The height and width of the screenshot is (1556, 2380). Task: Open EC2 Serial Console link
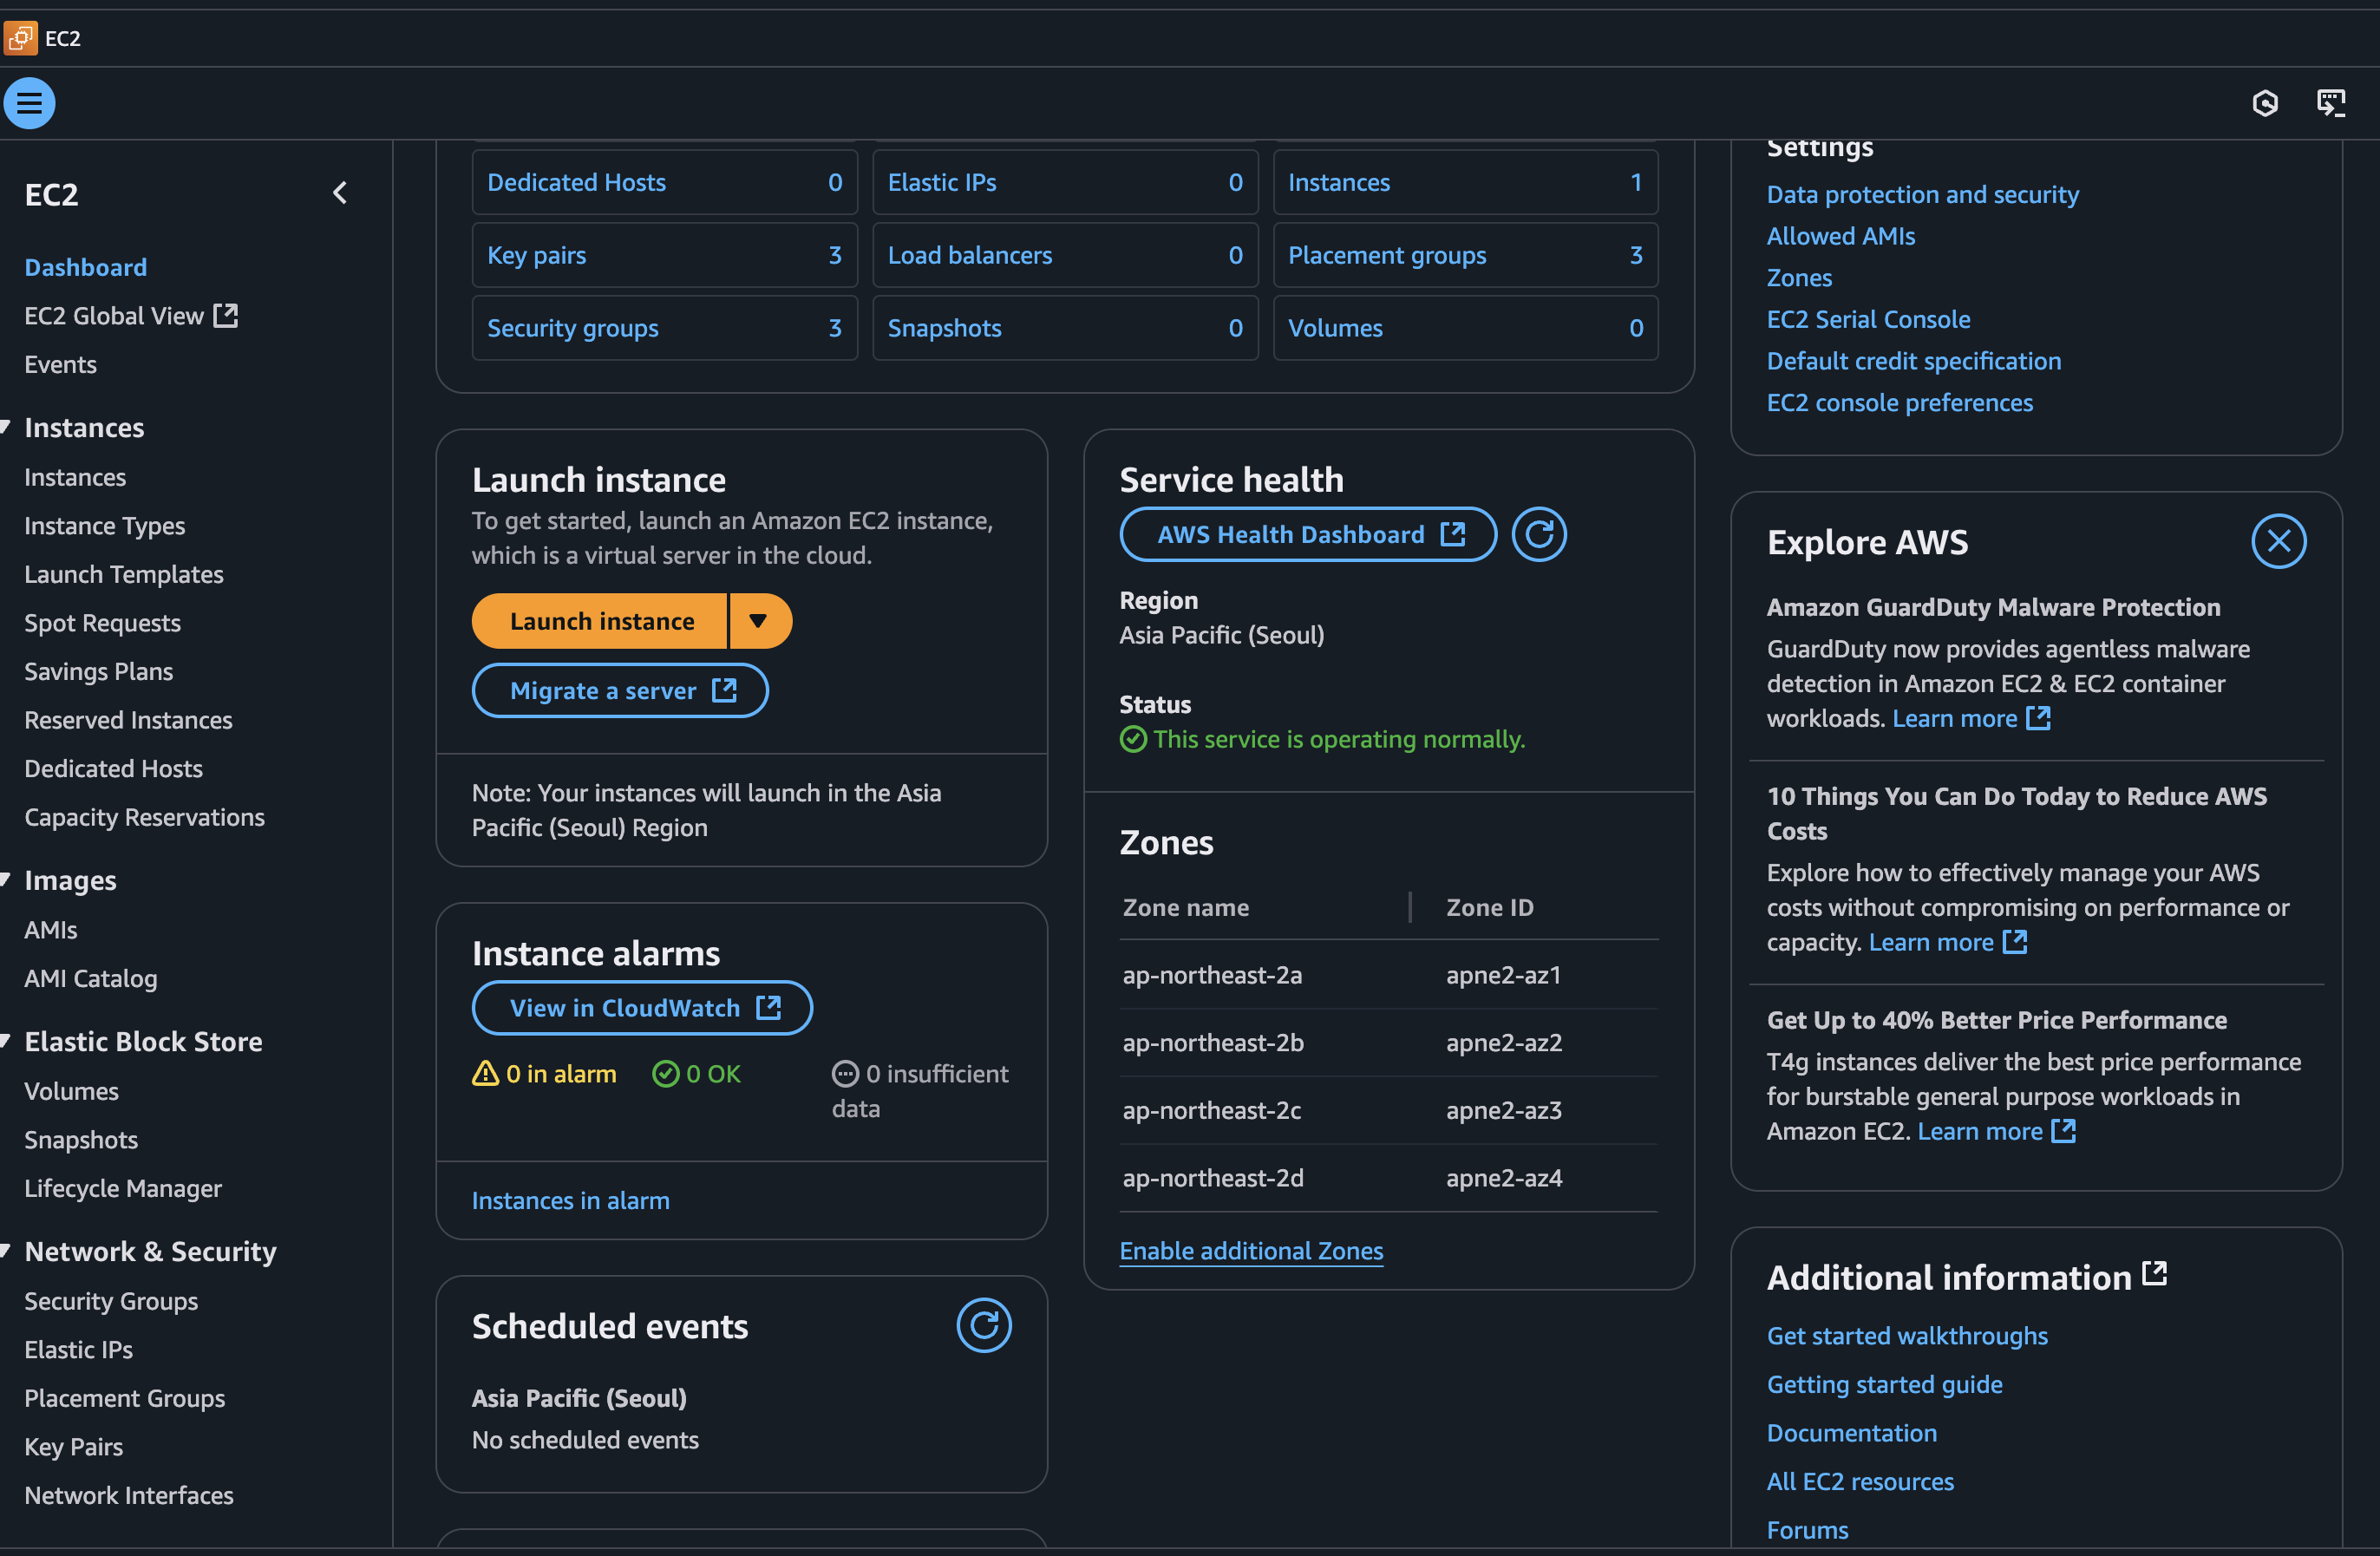pos(1868,319)
